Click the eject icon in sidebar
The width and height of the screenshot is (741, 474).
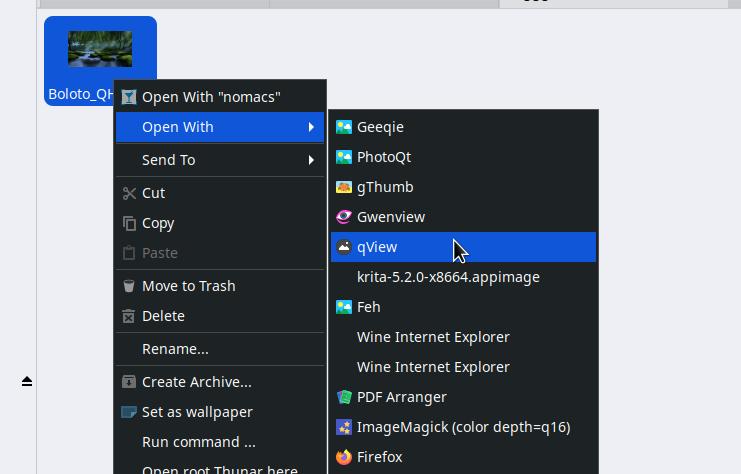tap(27, 381)
